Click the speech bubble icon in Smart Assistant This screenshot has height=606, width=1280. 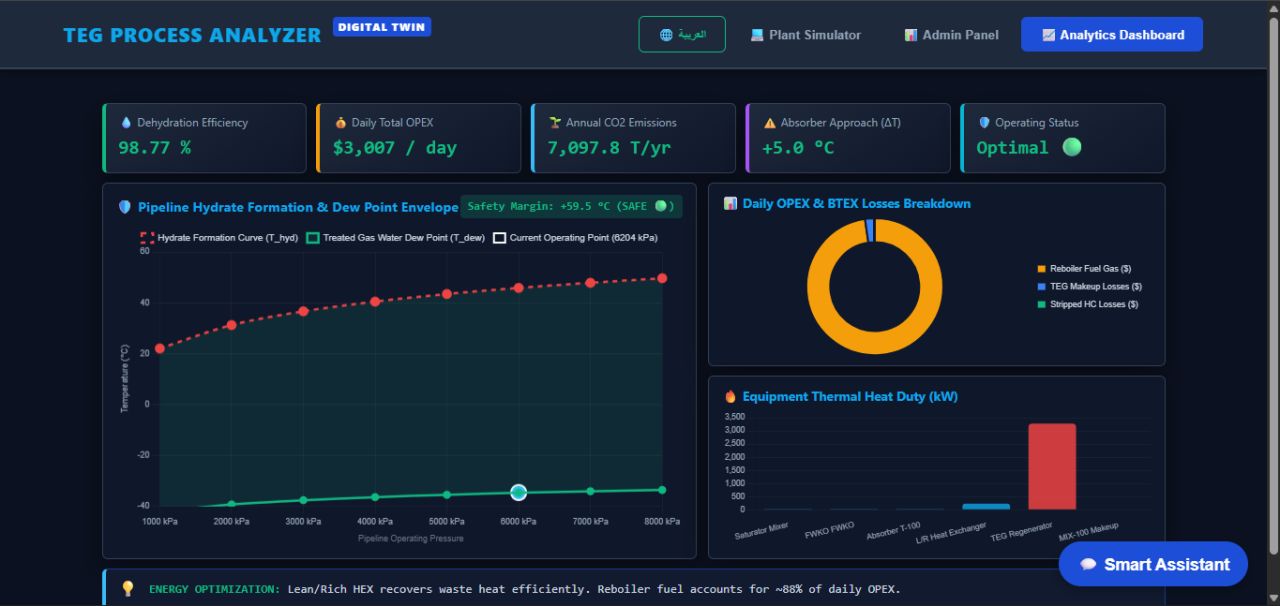(x=1089, y=565)
